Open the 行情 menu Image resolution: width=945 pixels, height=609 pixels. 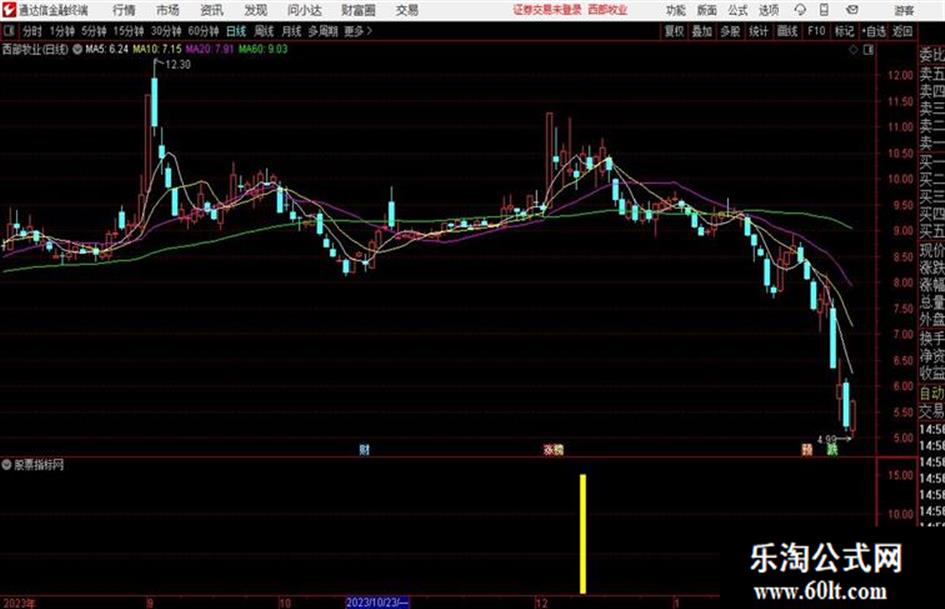[x=124, y=10]
